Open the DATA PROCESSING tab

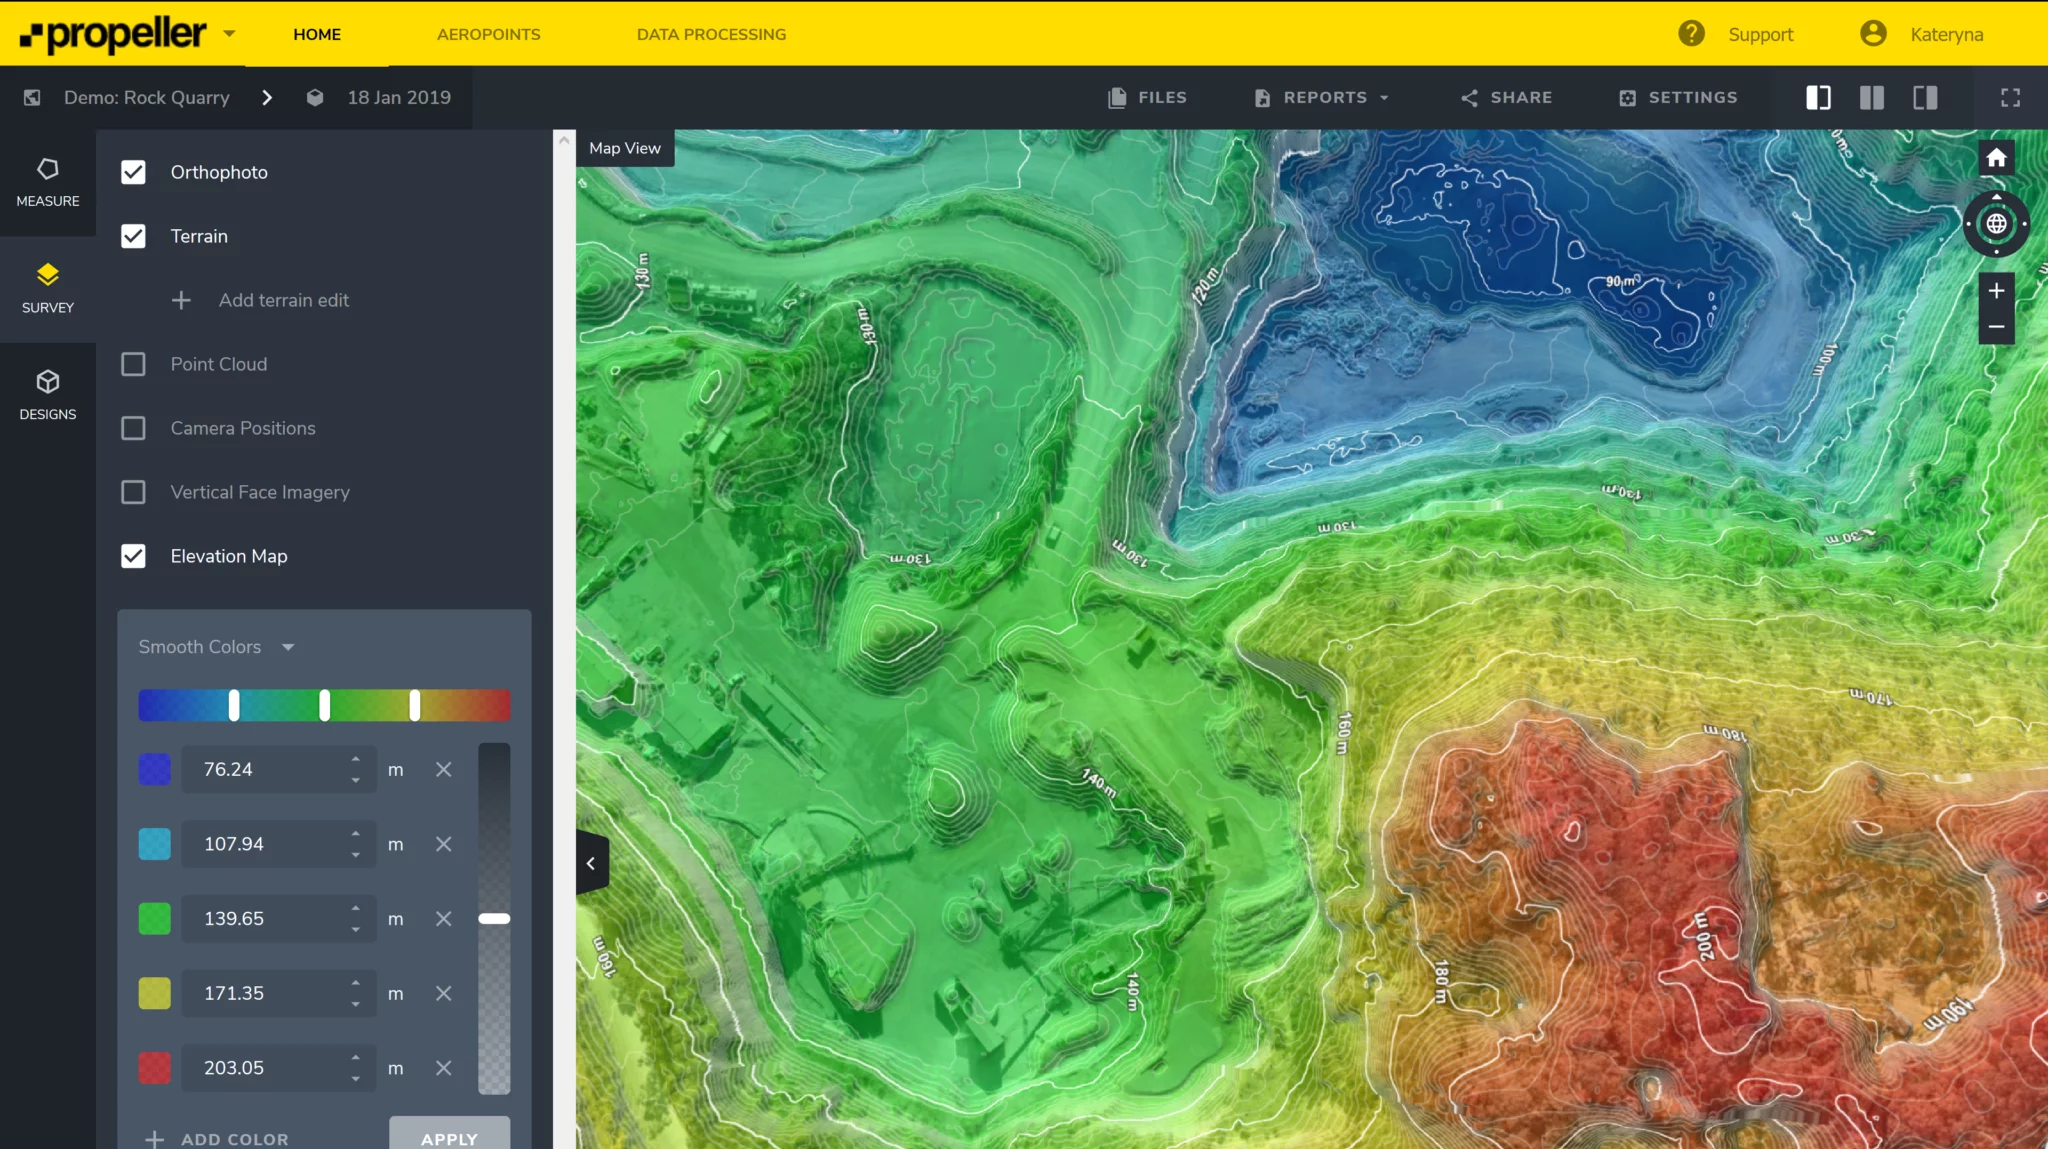click(710, 32)
